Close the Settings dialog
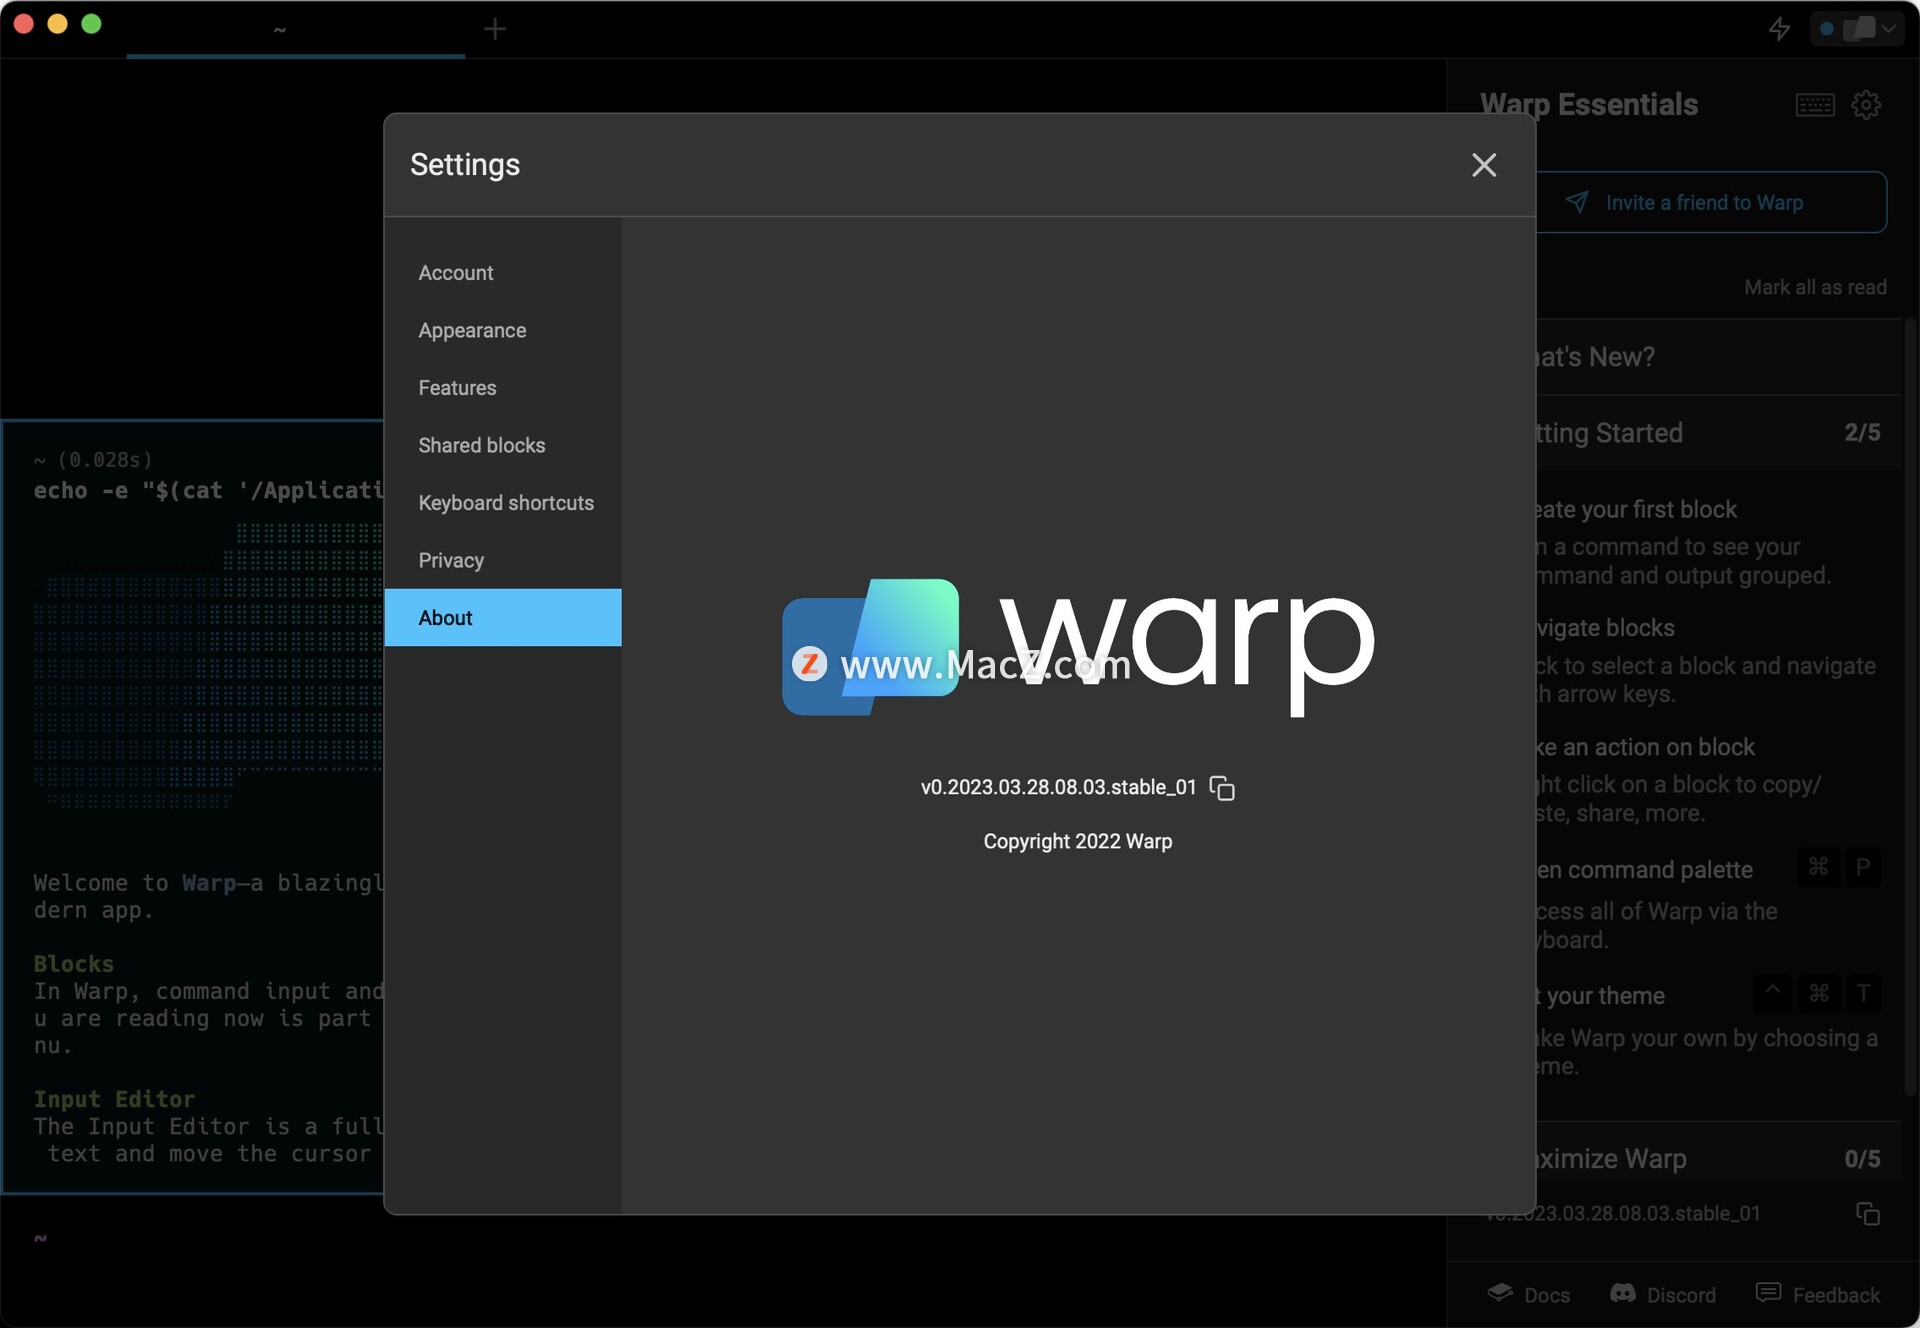This screenshot has width=1920, height=1328. click(x=1484, y=165)
